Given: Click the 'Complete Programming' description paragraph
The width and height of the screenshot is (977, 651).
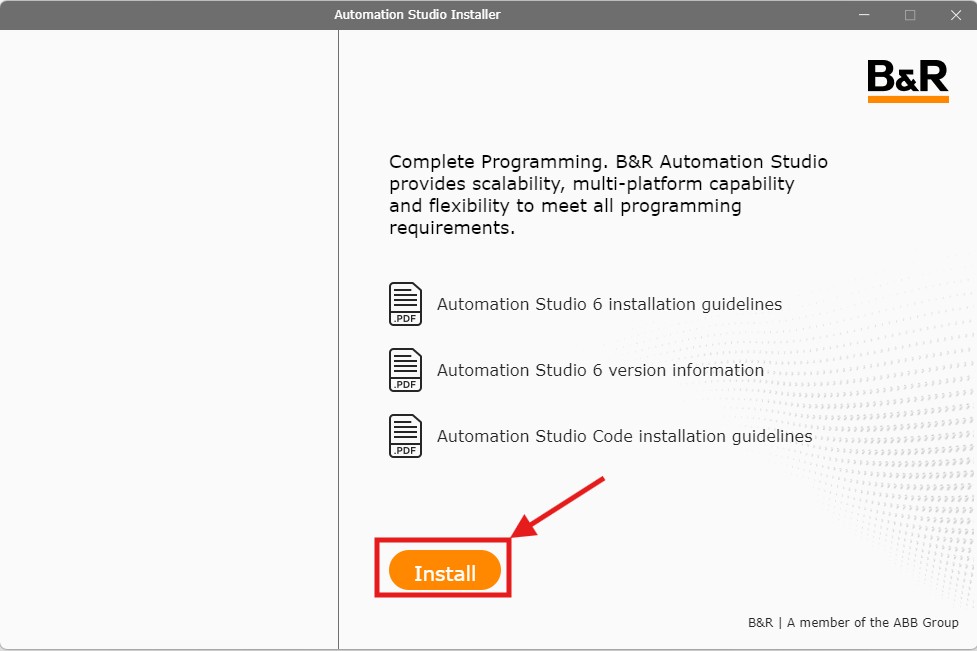Looking at the screenshot, I should 608,194.
